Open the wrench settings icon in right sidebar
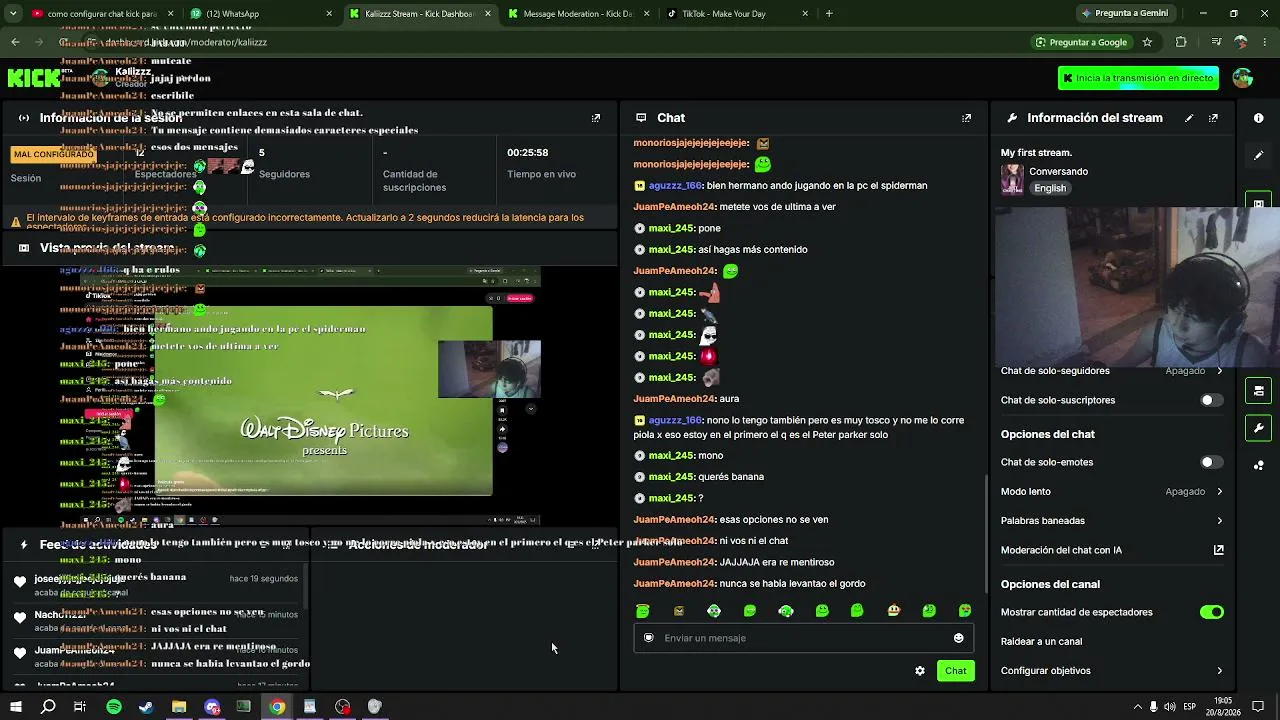1280x720 pixels. (x=1258, y=428)
